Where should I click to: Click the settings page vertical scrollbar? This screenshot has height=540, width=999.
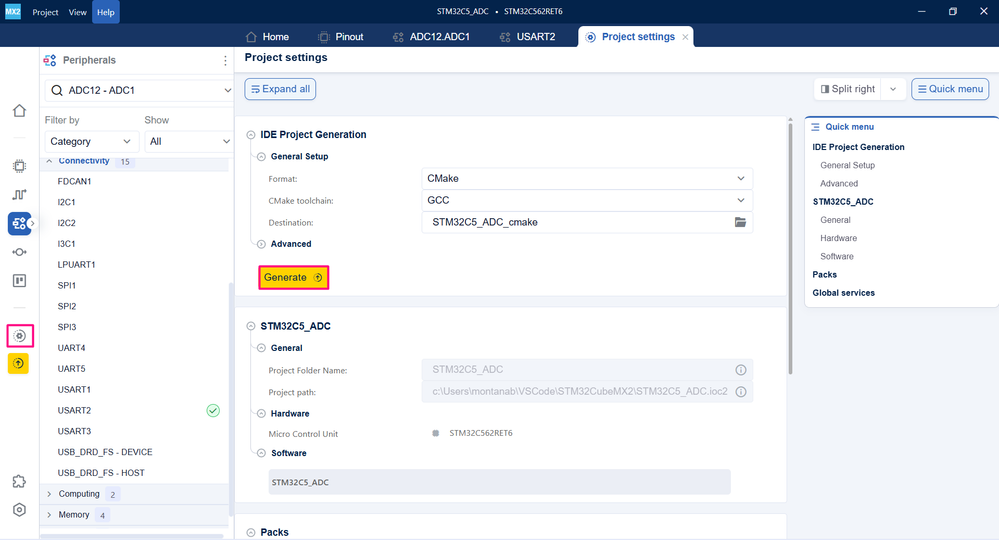[x=790, y=248]
